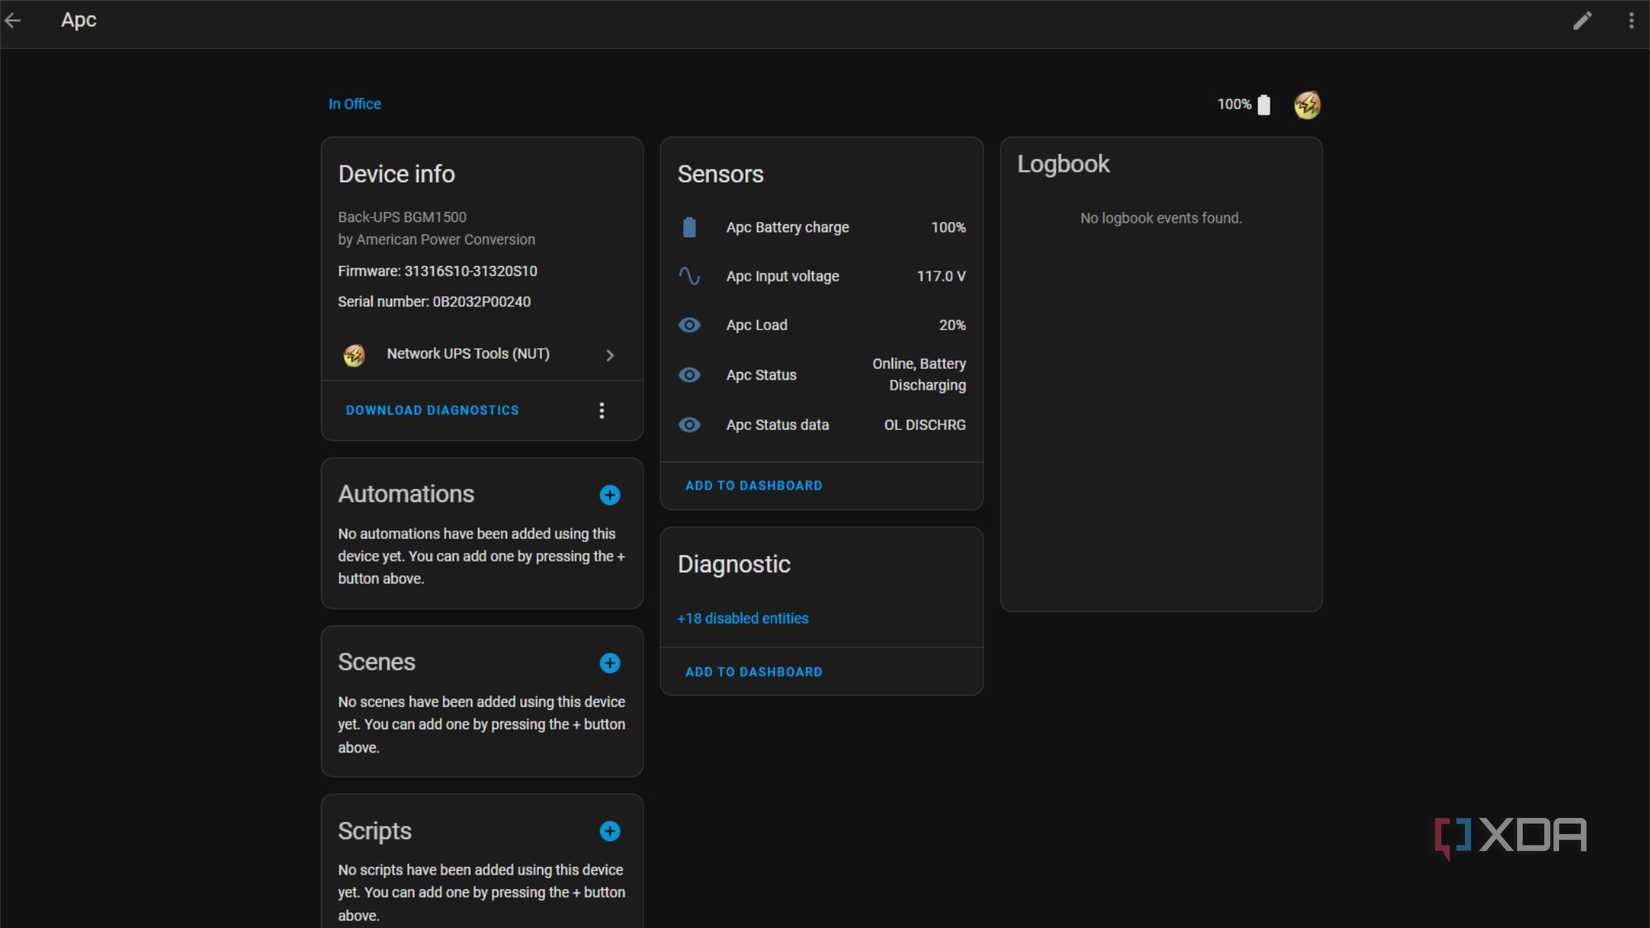Click the eye icon for Apc Status

(689, 375)
